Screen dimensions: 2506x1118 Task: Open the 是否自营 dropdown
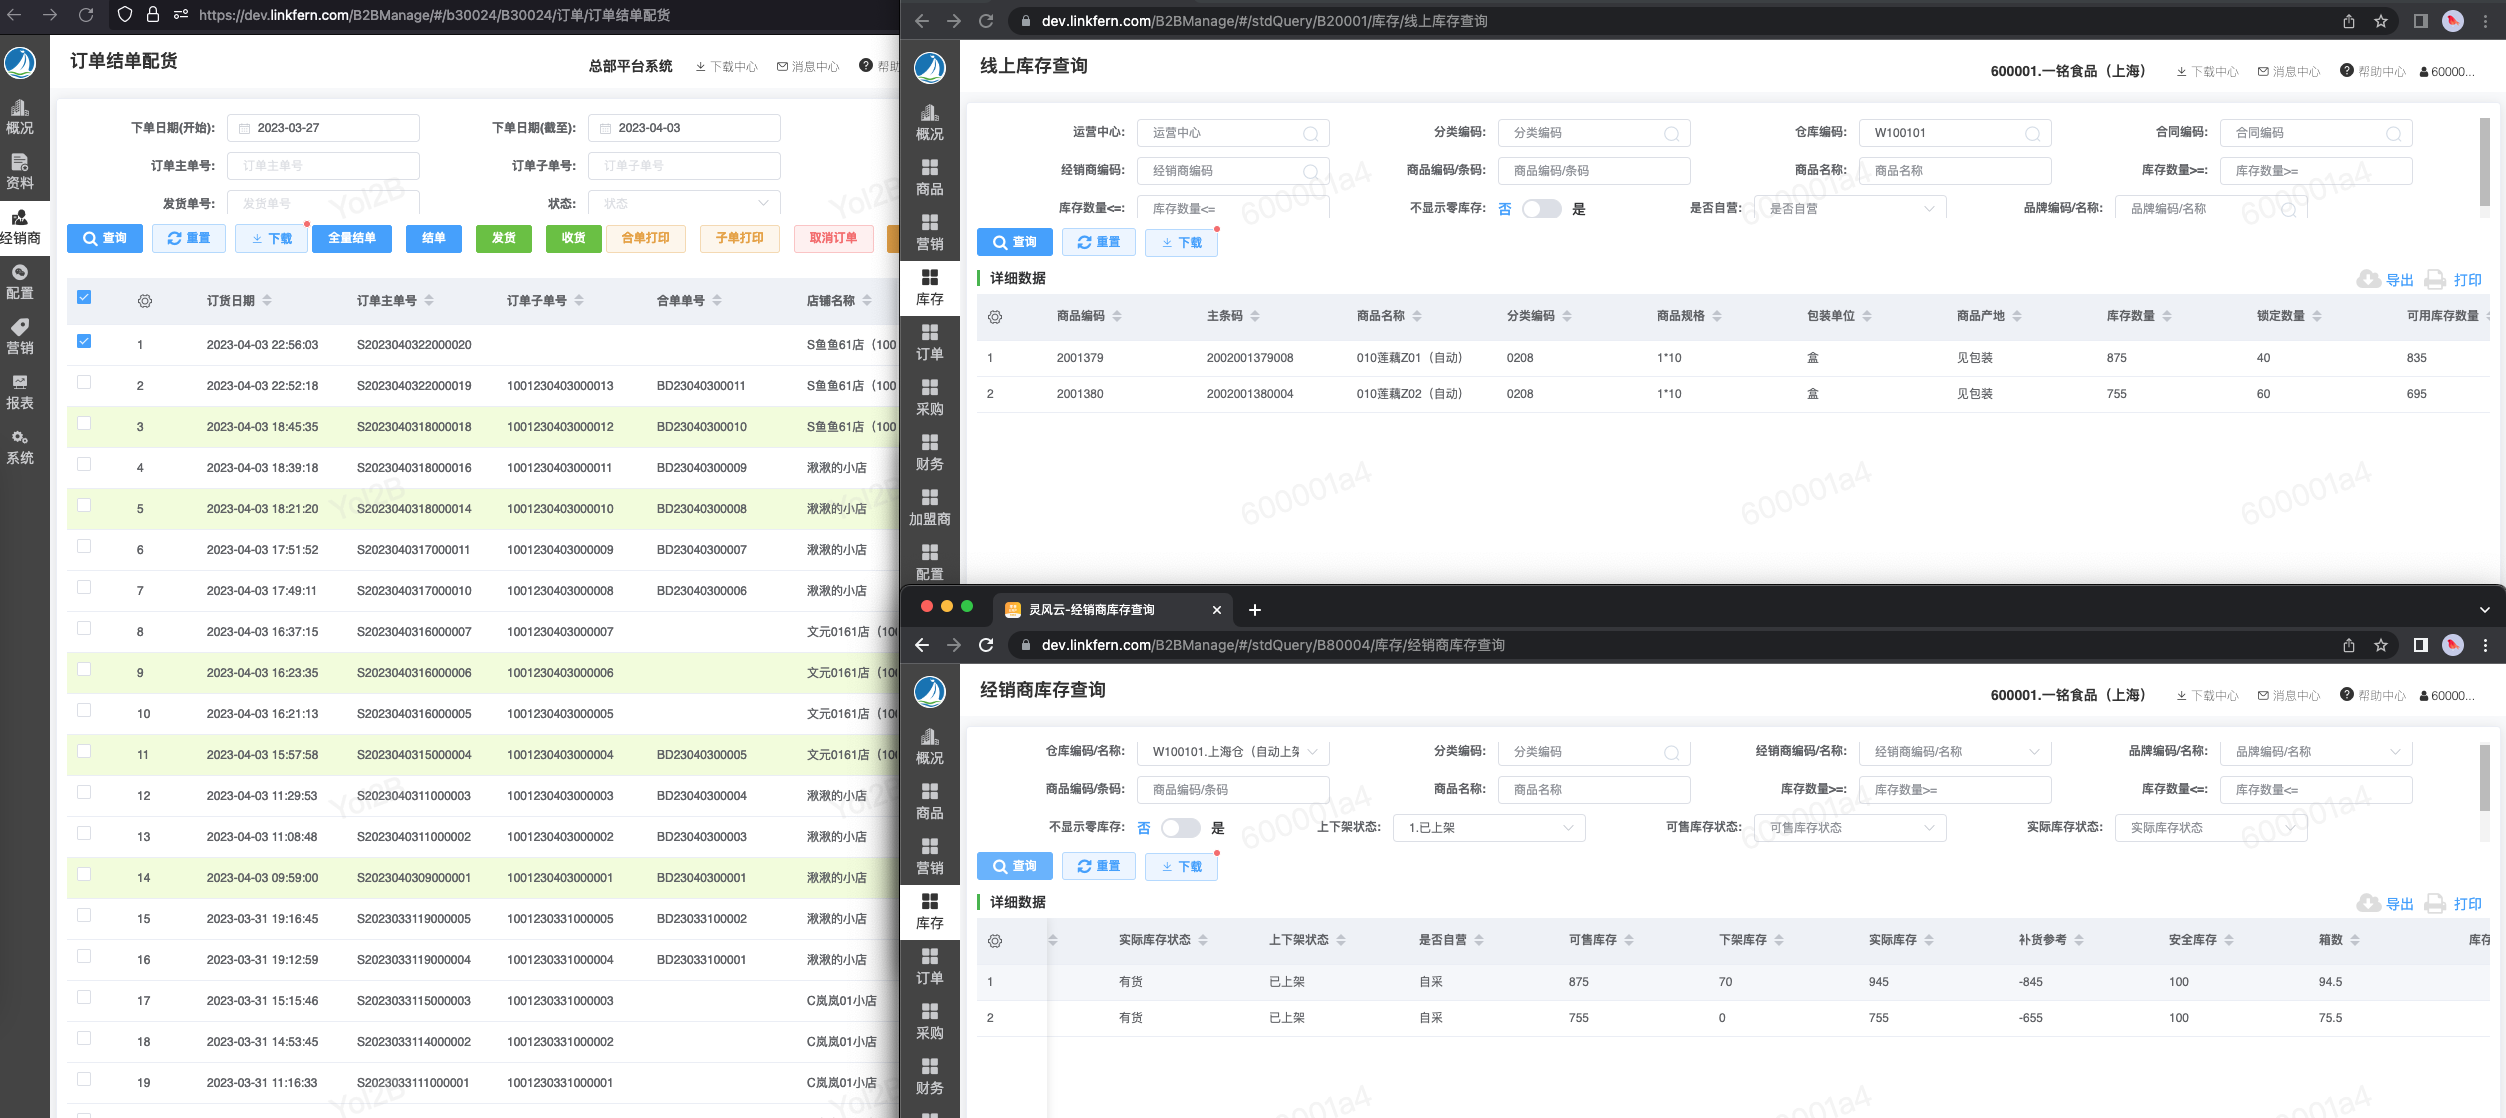point(1850,209)
